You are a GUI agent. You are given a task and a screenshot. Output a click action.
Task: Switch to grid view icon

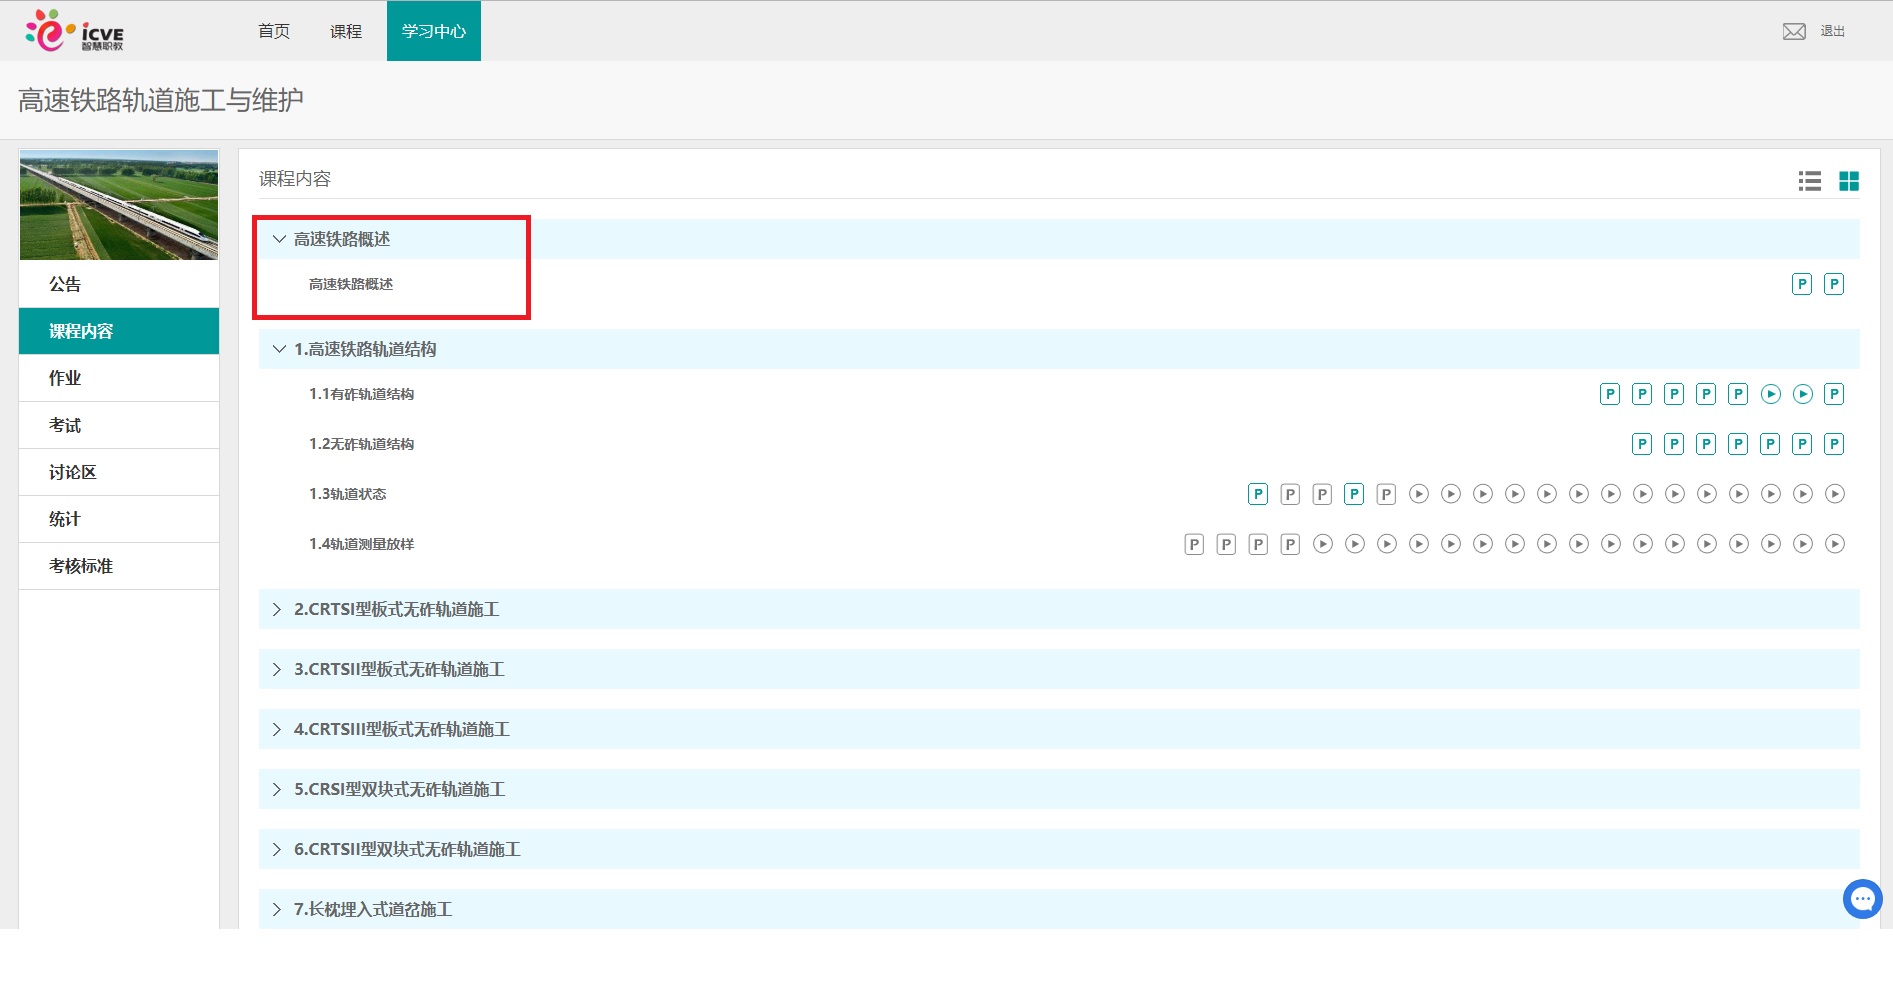tap(1849, 181)
